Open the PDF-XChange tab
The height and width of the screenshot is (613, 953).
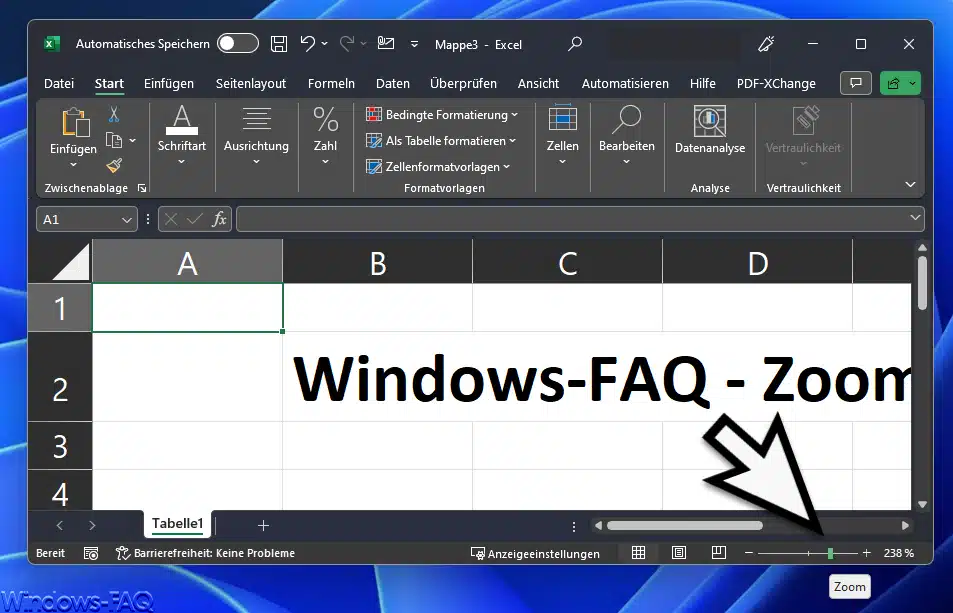click(x=776, y=83)
